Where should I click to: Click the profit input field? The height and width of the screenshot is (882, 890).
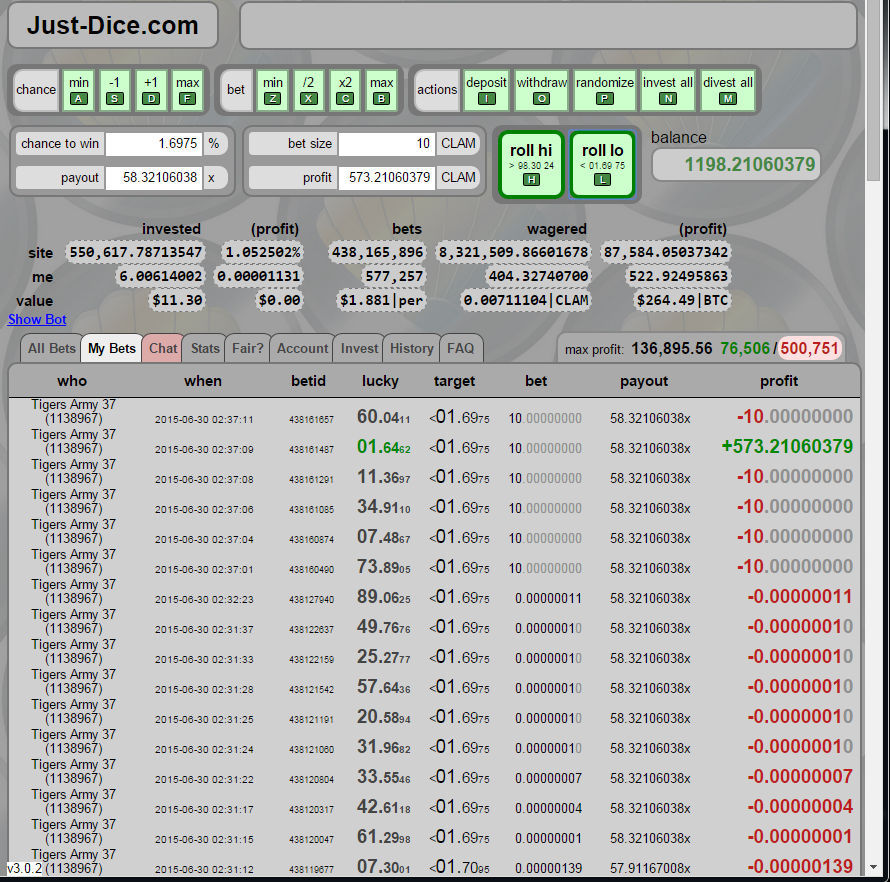tap(387, 178)
